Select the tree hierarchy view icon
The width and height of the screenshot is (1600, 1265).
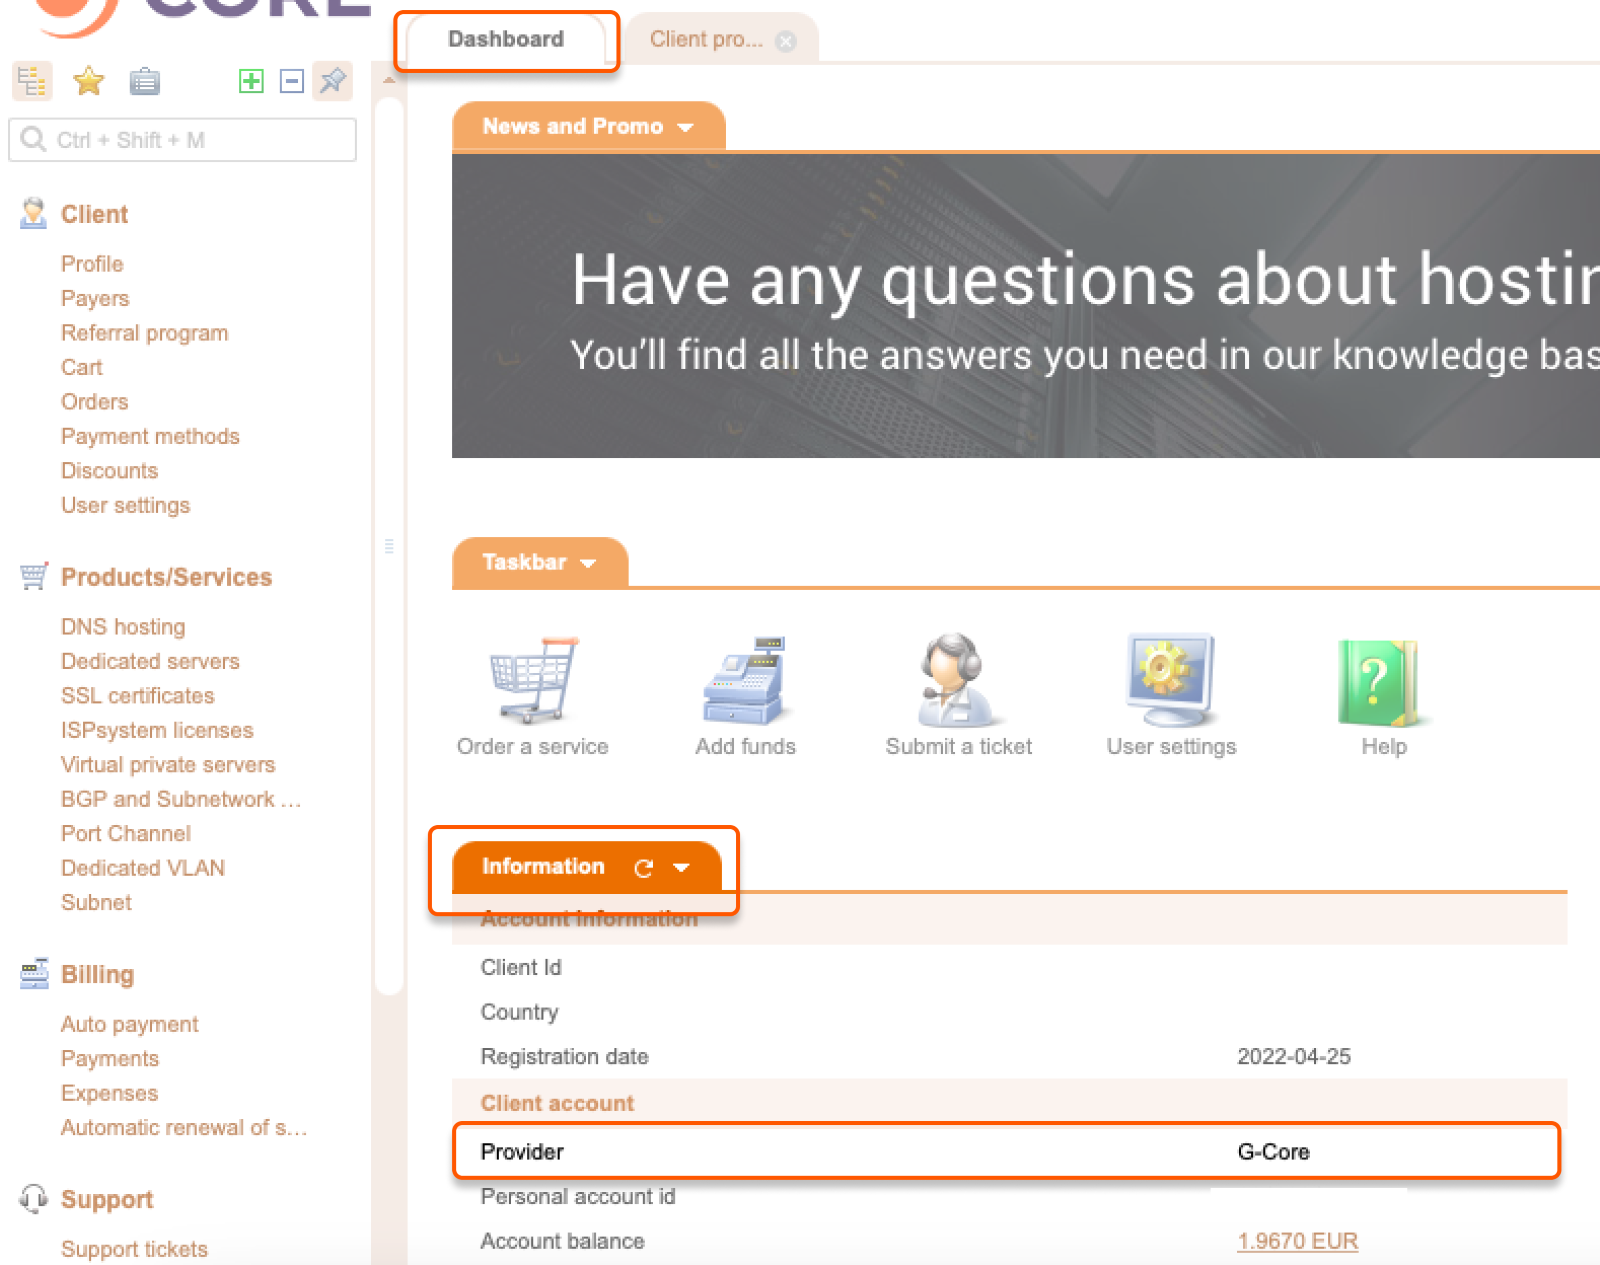[x=31, y=81]
